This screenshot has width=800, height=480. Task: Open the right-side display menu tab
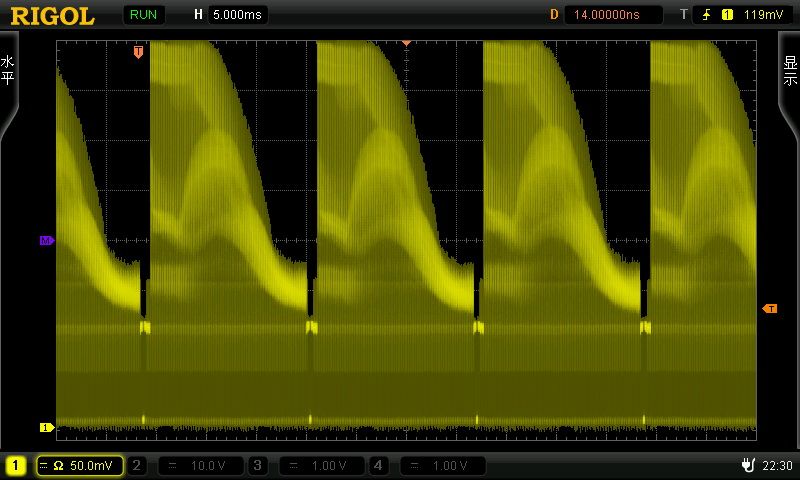click(790, 70)
